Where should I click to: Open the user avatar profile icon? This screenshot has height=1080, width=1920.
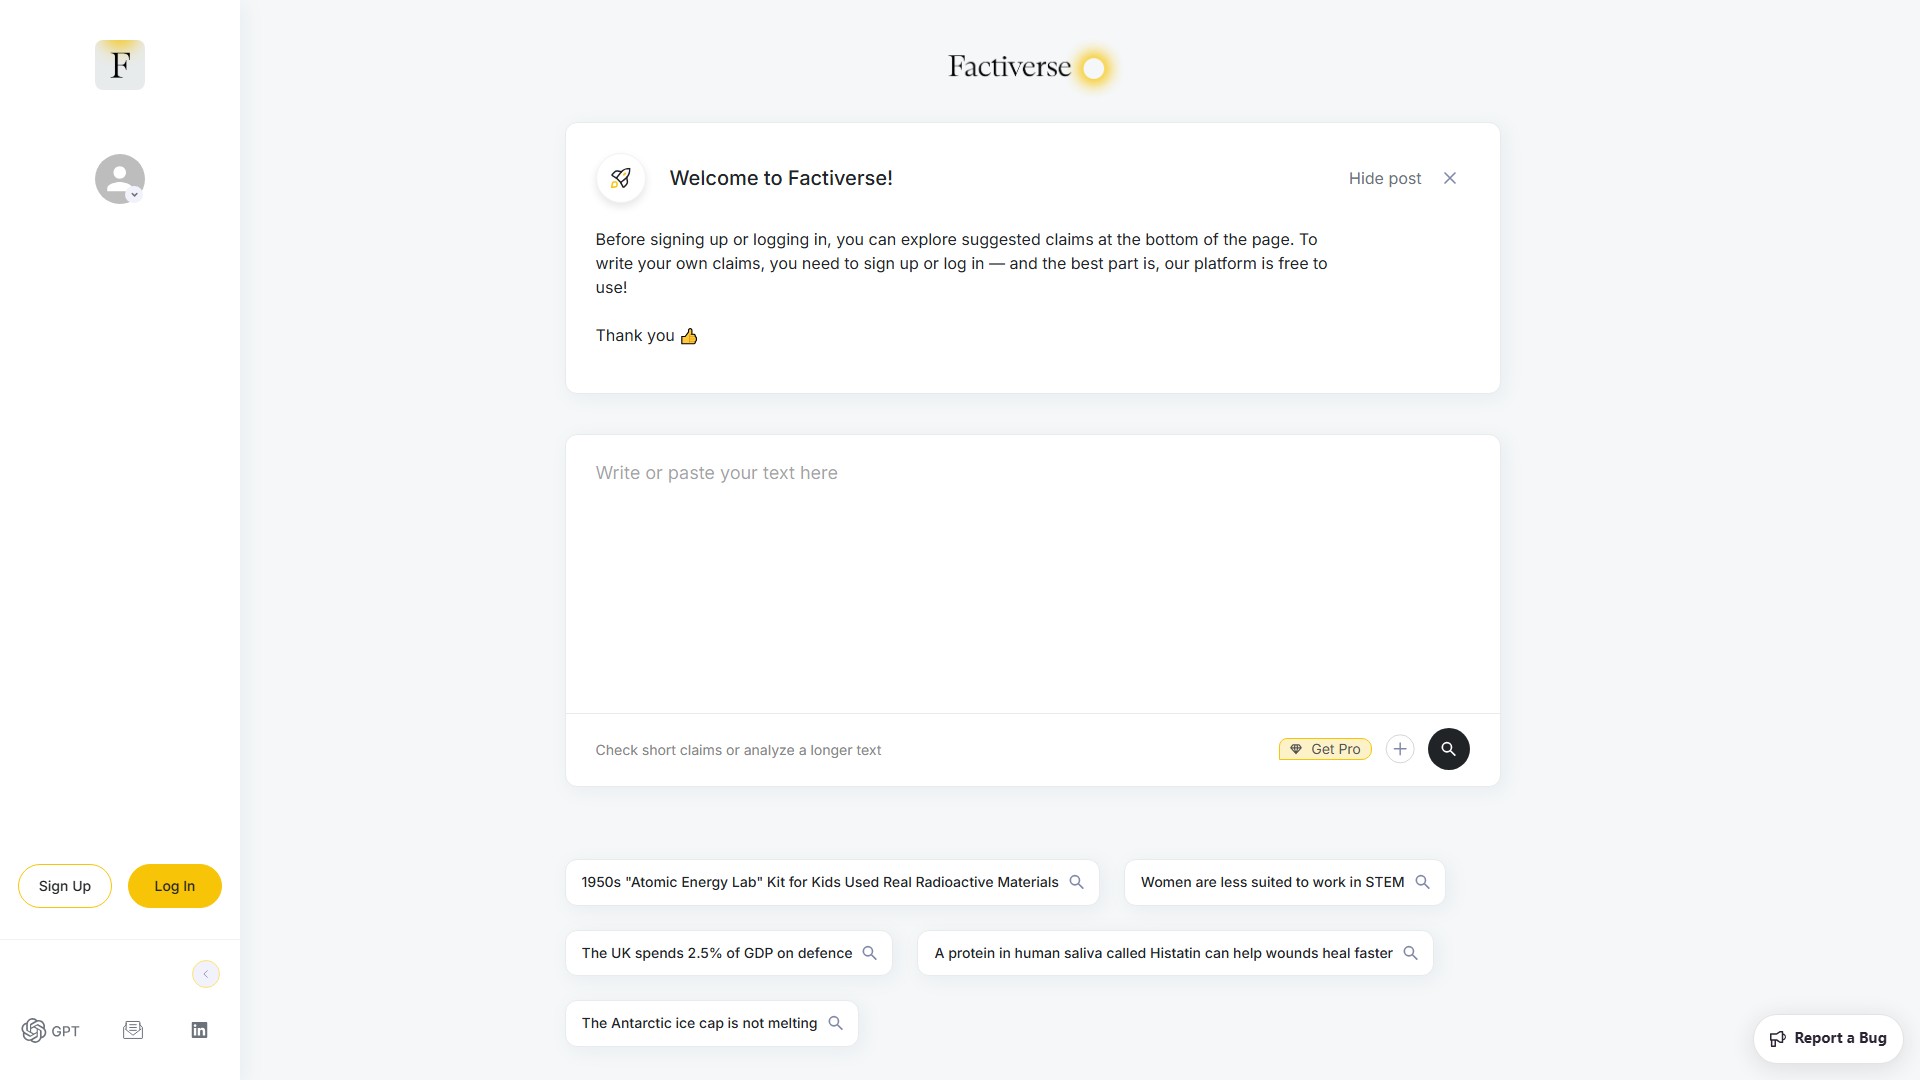tap(119, 178)
